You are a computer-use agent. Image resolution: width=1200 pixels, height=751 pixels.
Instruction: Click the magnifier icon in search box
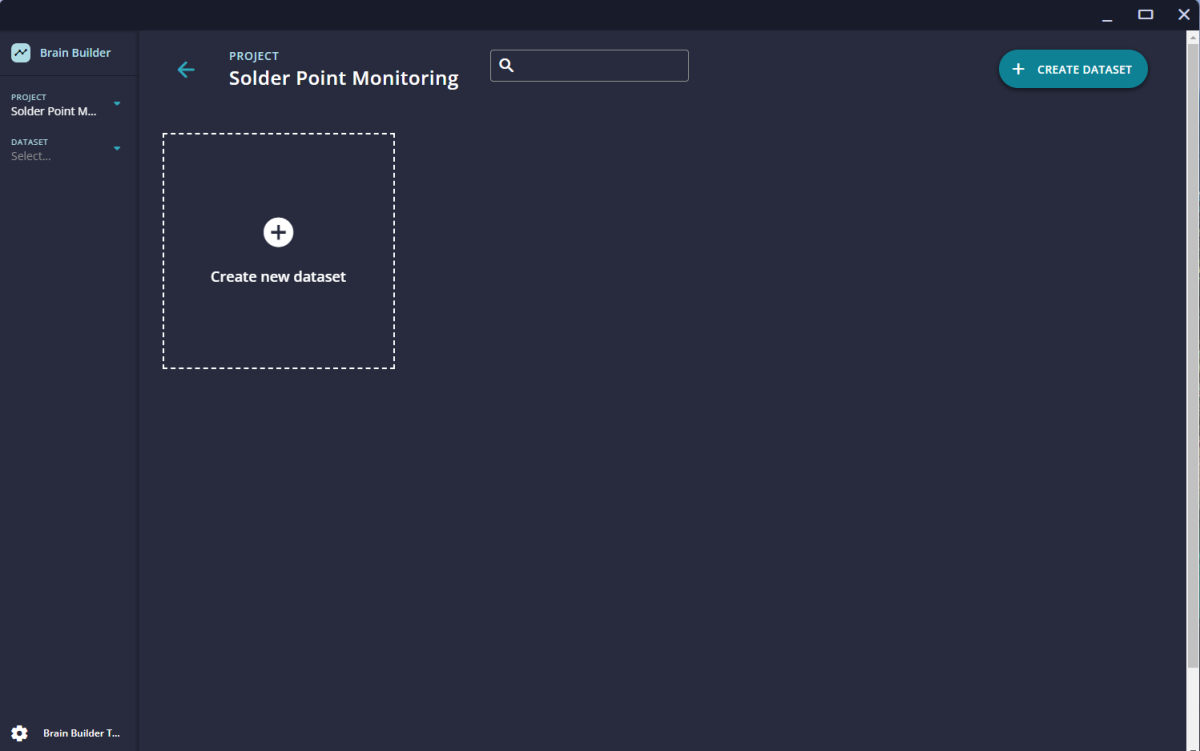point(506,65)
